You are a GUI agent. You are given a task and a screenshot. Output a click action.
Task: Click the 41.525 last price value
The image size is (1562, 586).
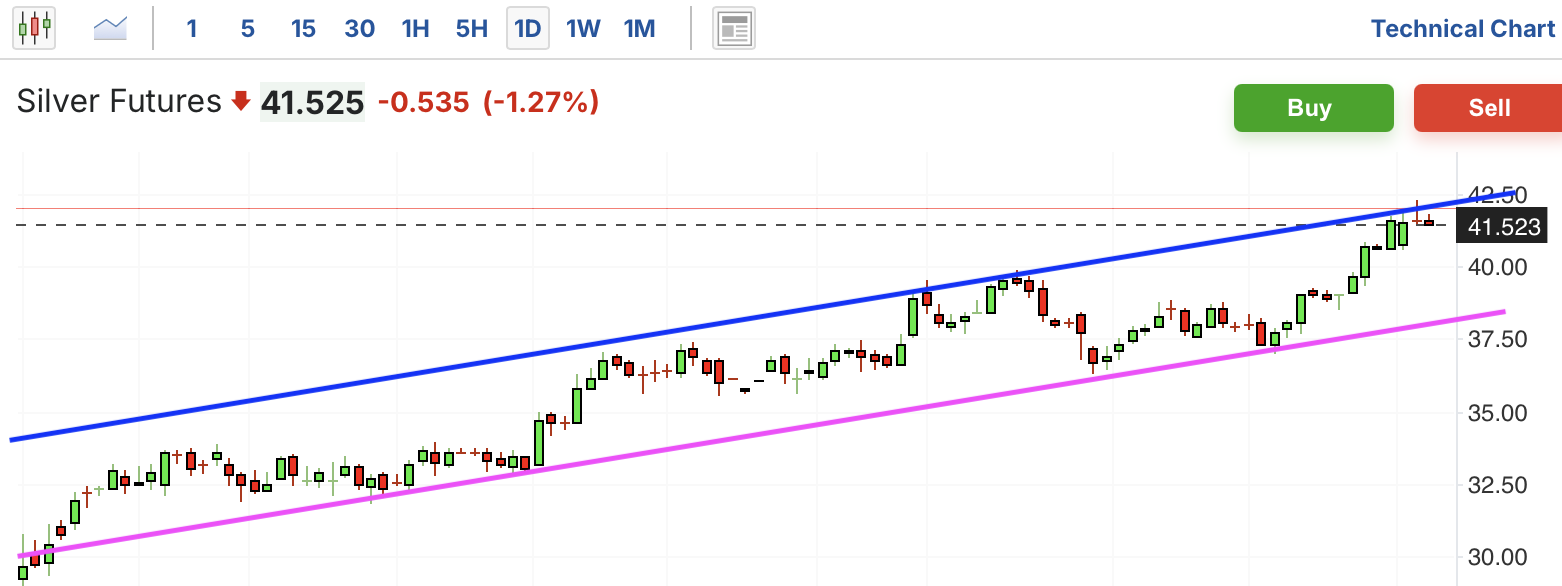(312, 102)
